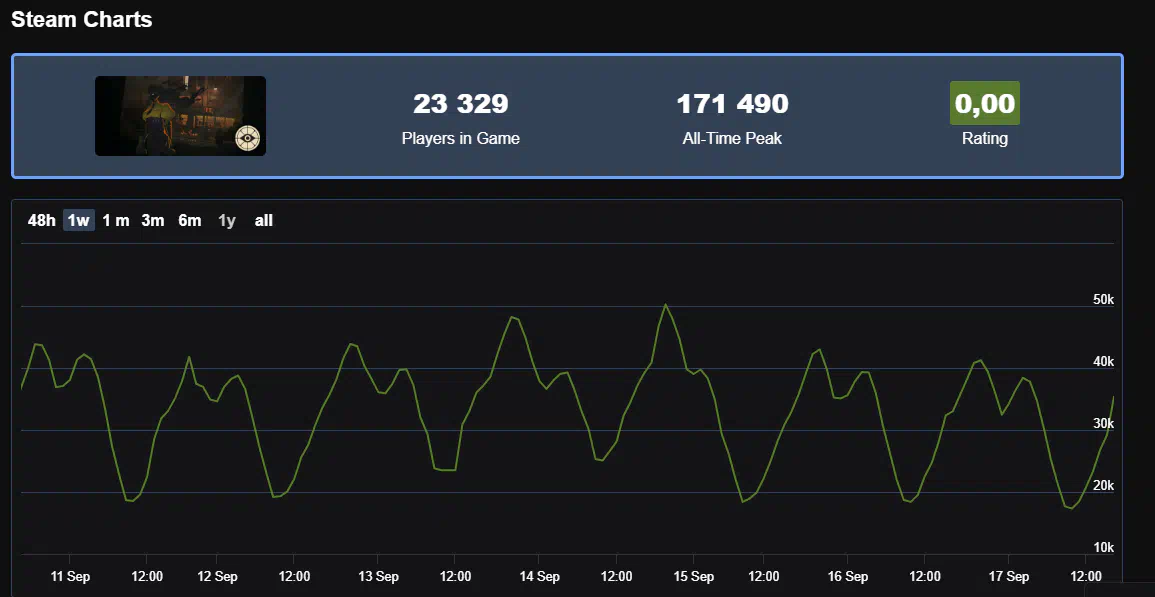Click the 11 Sep date label
1155x597 pixels.
click(x=70, y=577)
